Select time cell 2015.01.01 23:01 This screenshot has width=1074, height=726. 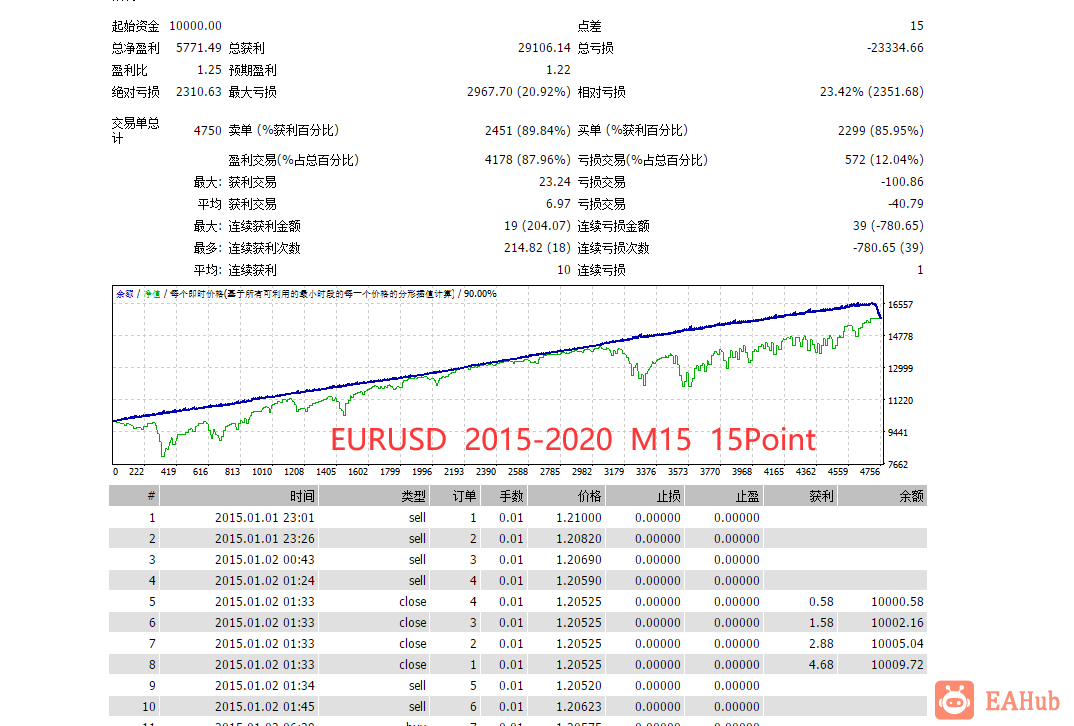(264, 518)
